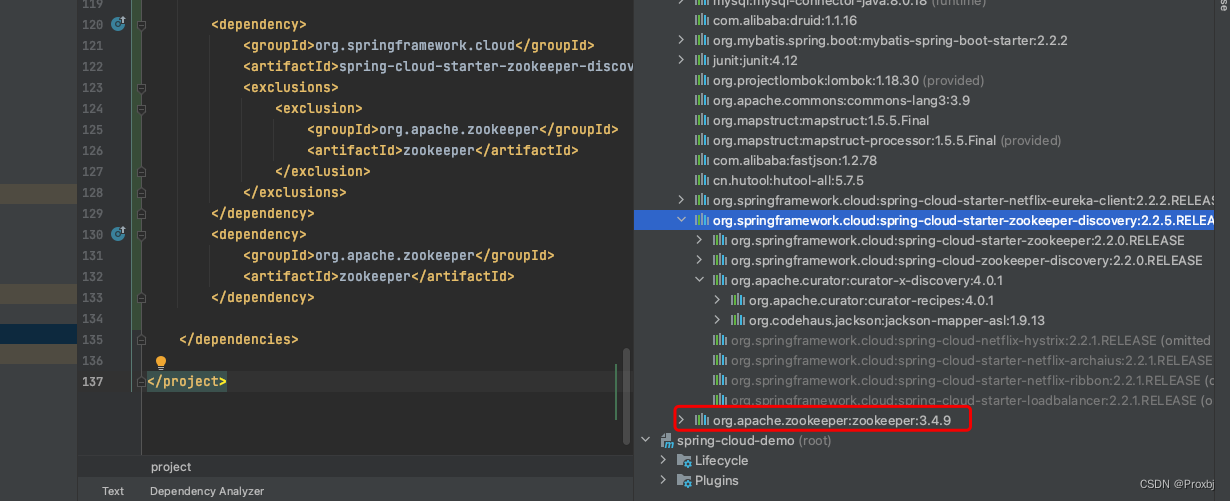The image size is (1230, 501).
Task: Expand the jackson-mapper-asl:1.9.13 node
Action: (717, 320)
